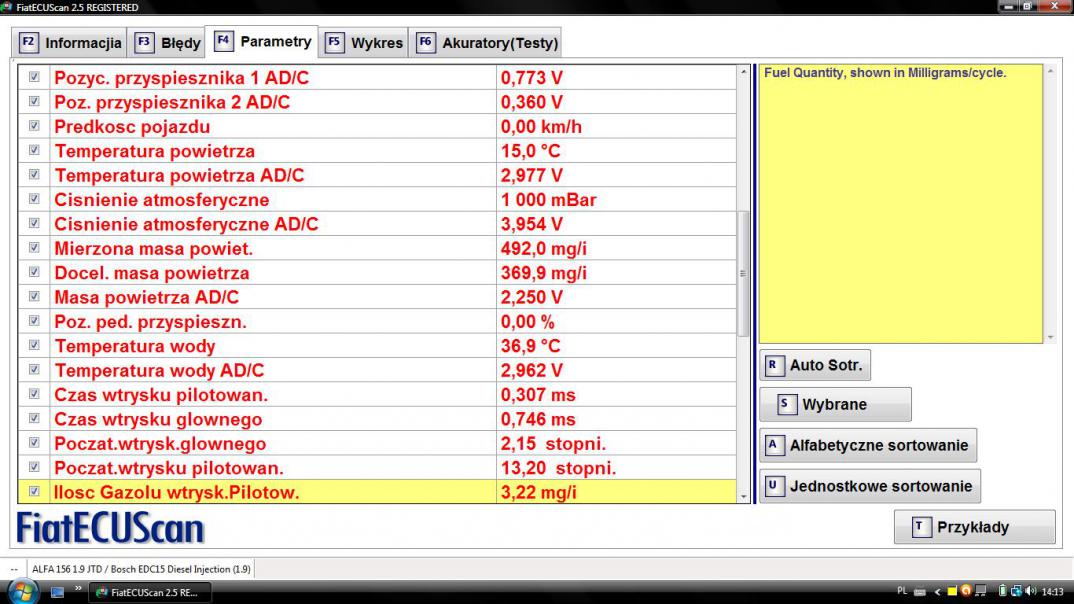Click the Show Desktop quick launch icon
Screen dimensions: 1074x604
click(57, 592)
